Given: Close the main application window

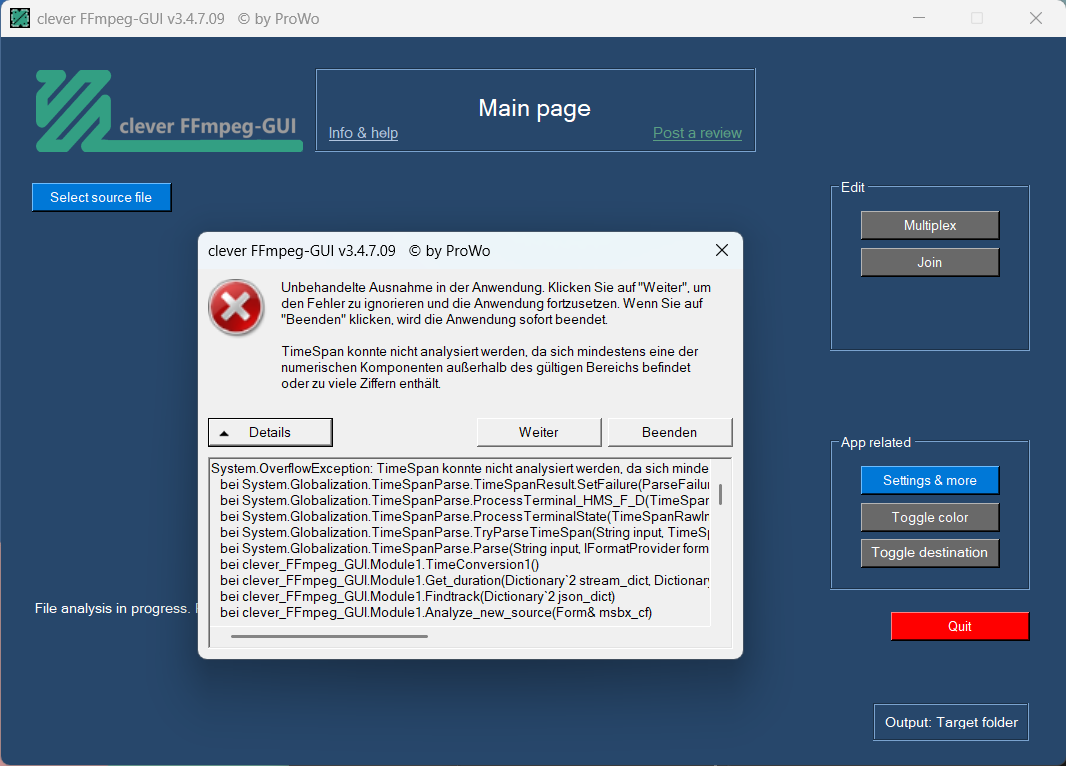Looking at the screenshot, I should pos(1035,18).
